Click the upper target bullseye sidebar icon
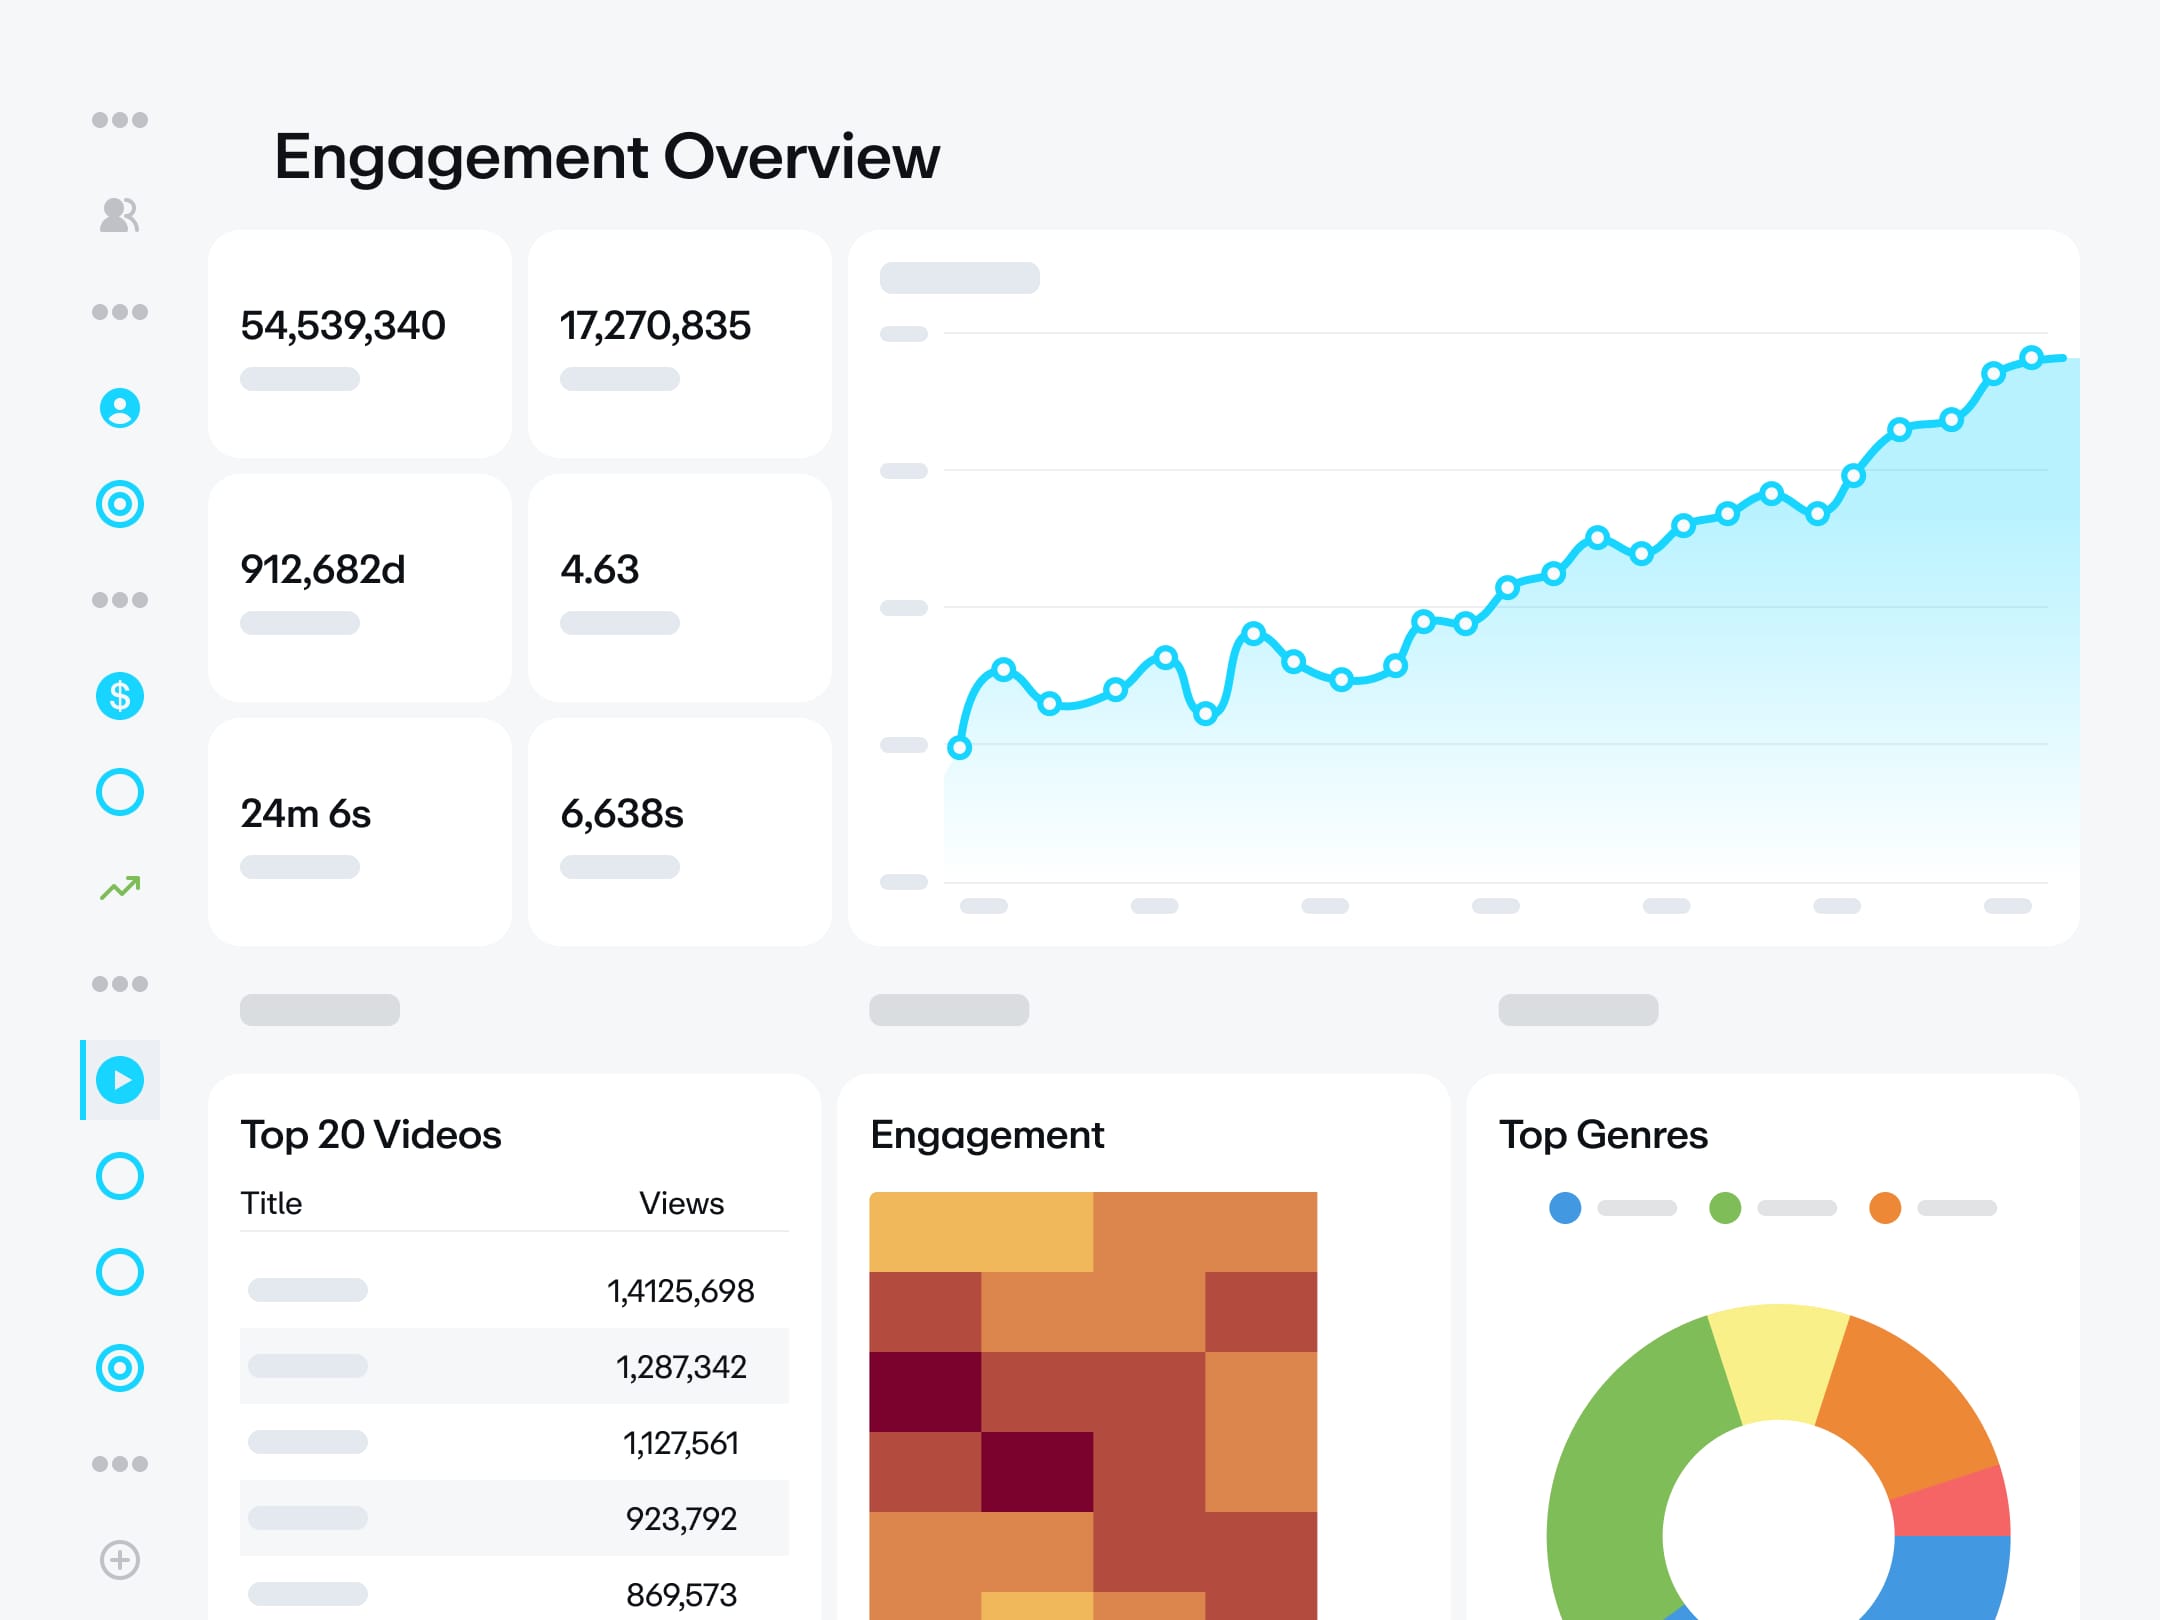Viewport: 2160px width, 1620px height. tap(119, 504)
